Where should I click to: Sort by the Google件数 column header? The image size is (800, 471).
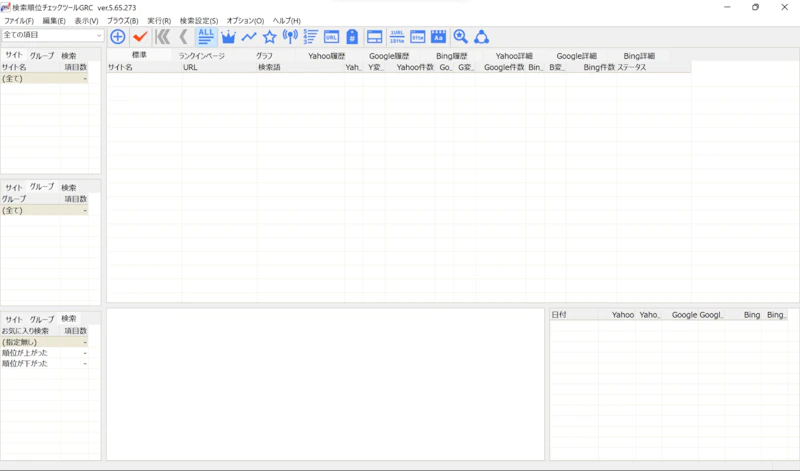coord(501,67)
